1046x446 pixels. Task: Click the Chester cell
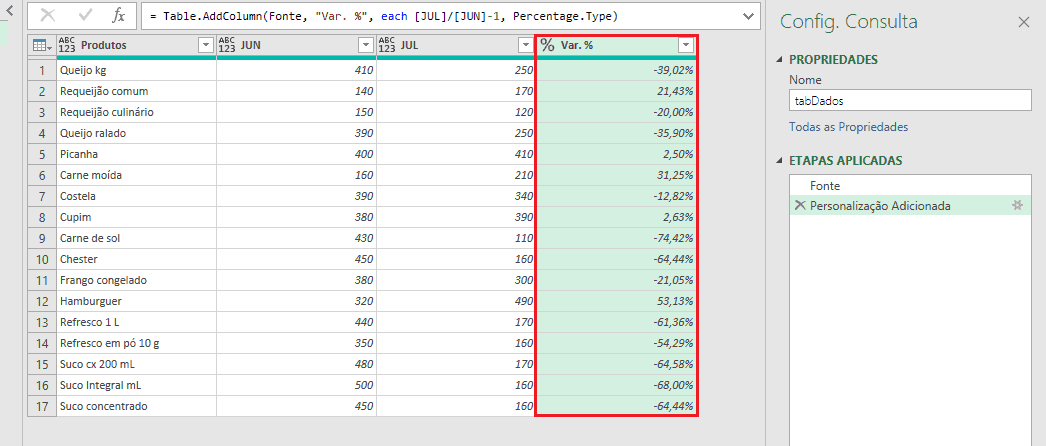tap(137, 259)
